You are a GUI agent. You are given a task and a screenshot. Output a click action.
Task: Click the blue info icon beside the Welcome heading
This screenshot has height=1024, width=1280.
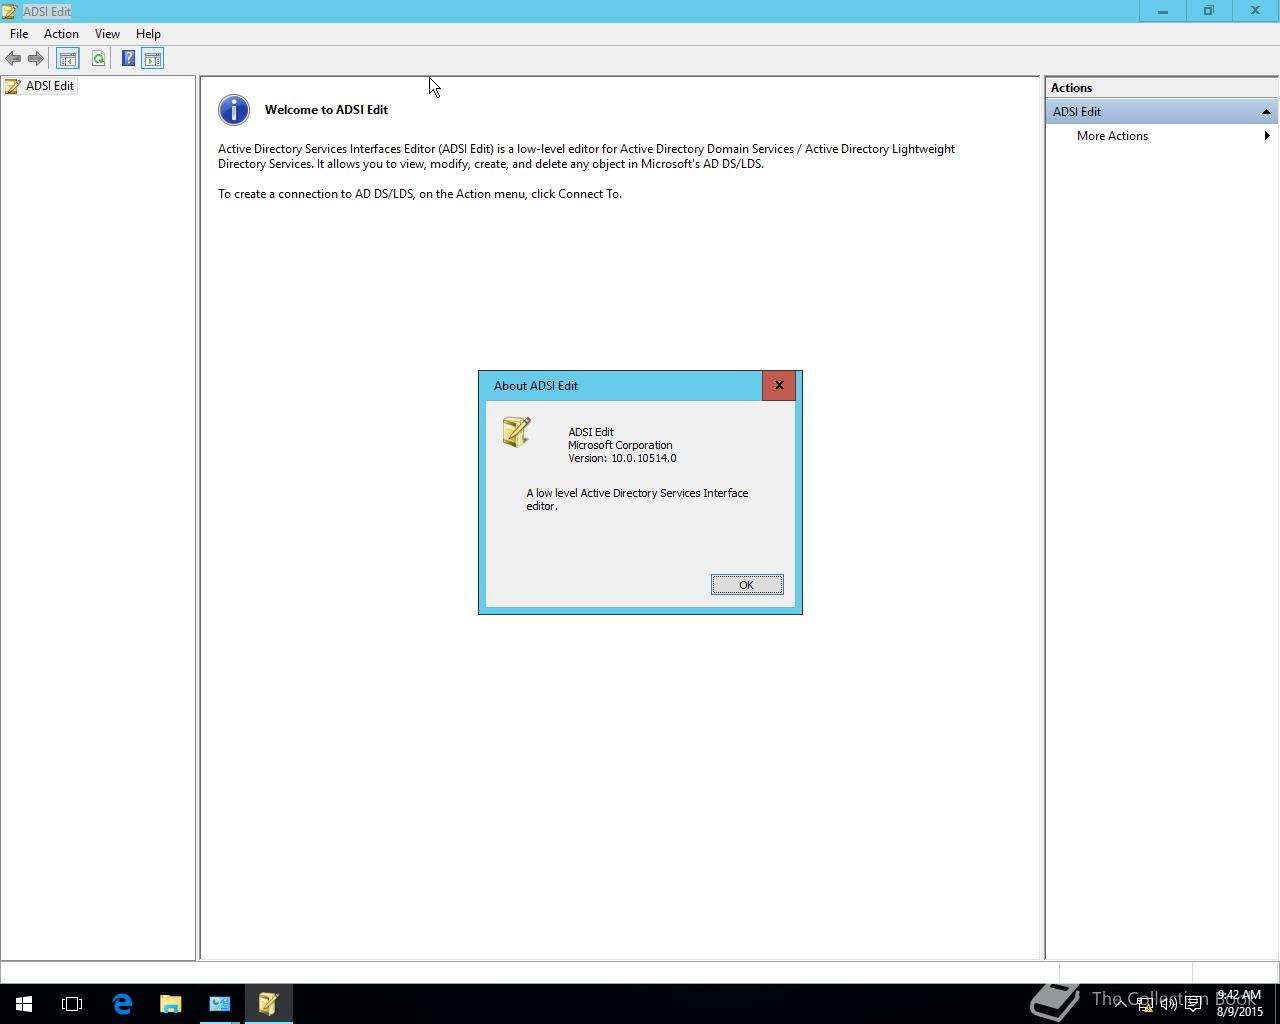pyautogui.click(x=234, y=110)
